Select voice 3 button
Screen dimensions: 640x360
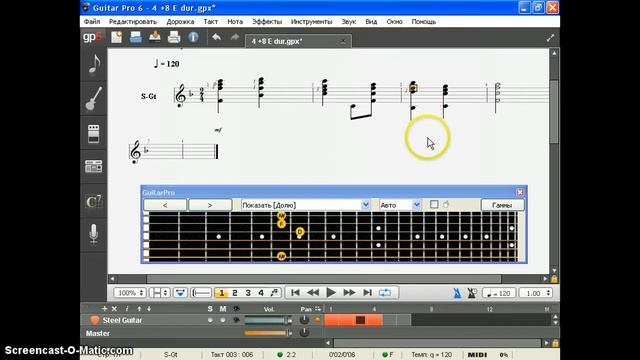248,293
